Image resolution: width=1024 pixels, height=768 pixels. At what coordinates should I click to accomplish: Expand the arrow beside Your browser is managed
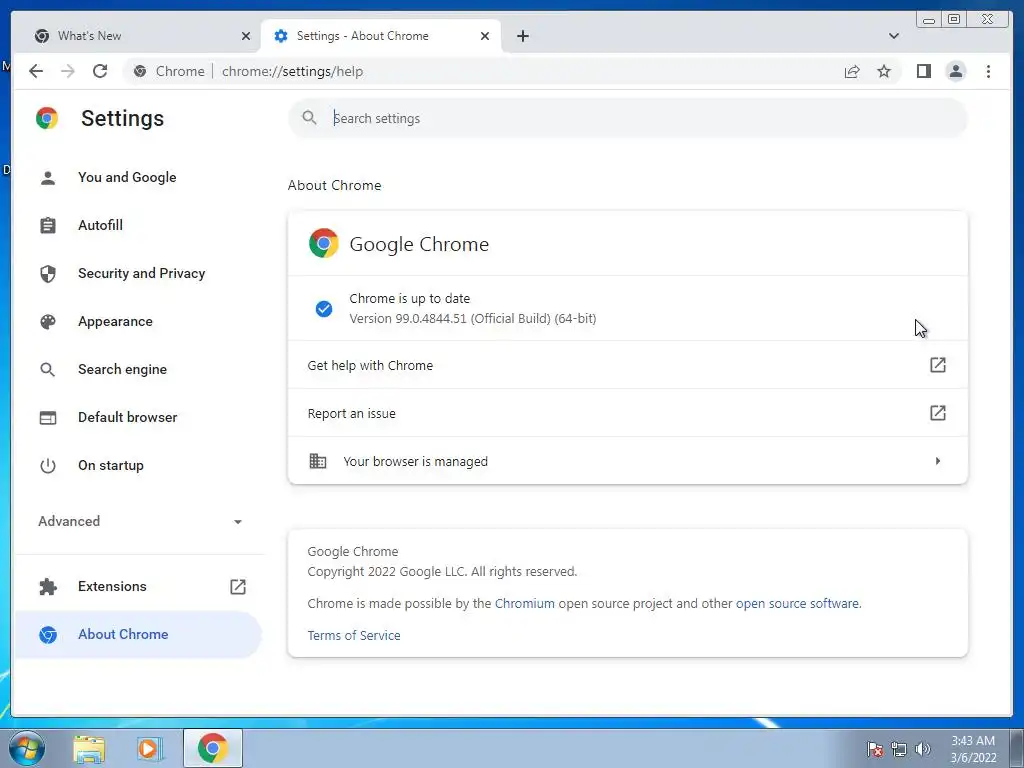[938, 461]
